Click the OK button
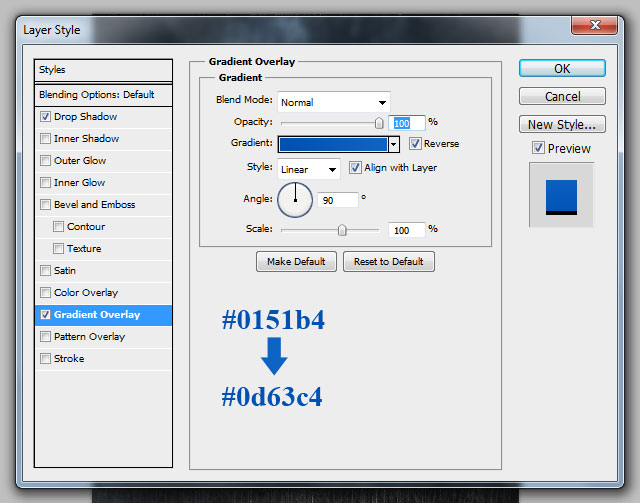 [562, 69]
